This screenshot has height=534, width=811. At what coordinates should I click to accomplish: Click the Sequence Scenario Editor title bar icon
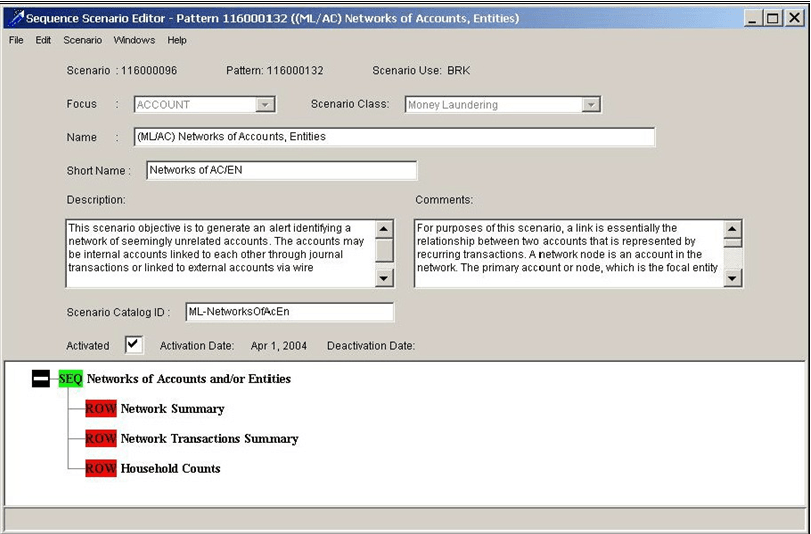tap(16, 19)
